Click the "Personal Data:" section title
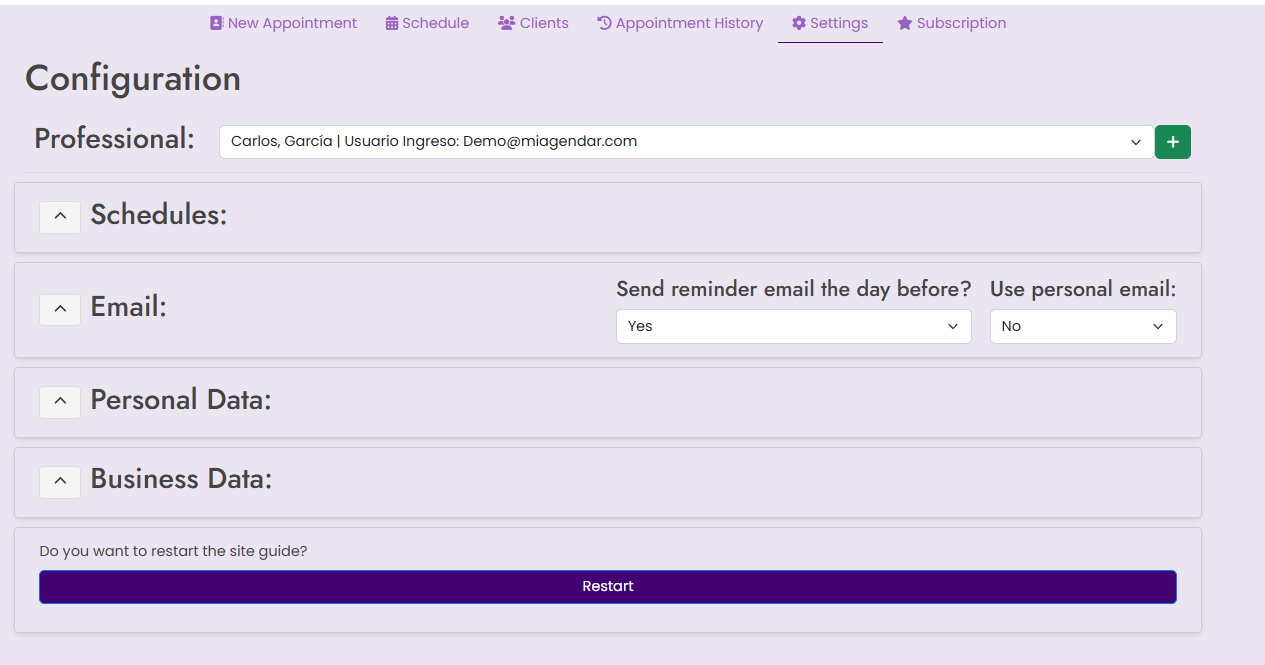Screen dimensions: 1265x665 tap(181, 400)
